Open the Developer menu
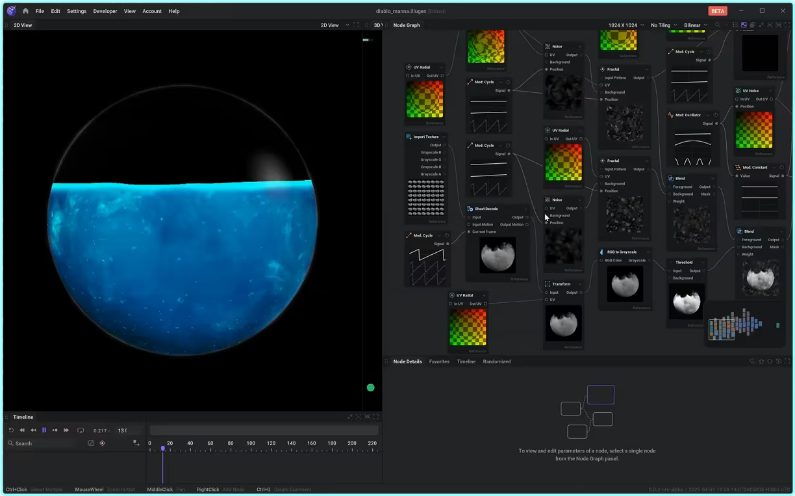Screen dimensions: 795x496 point(105,11)
